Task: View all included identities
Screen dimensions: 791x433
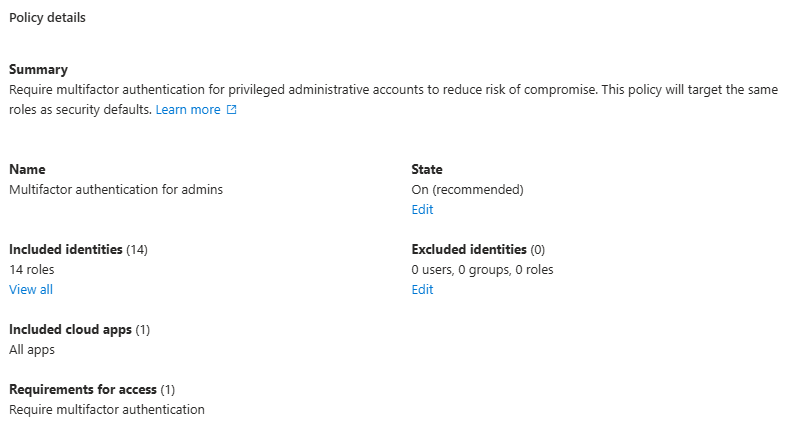Action: (31, 290)
